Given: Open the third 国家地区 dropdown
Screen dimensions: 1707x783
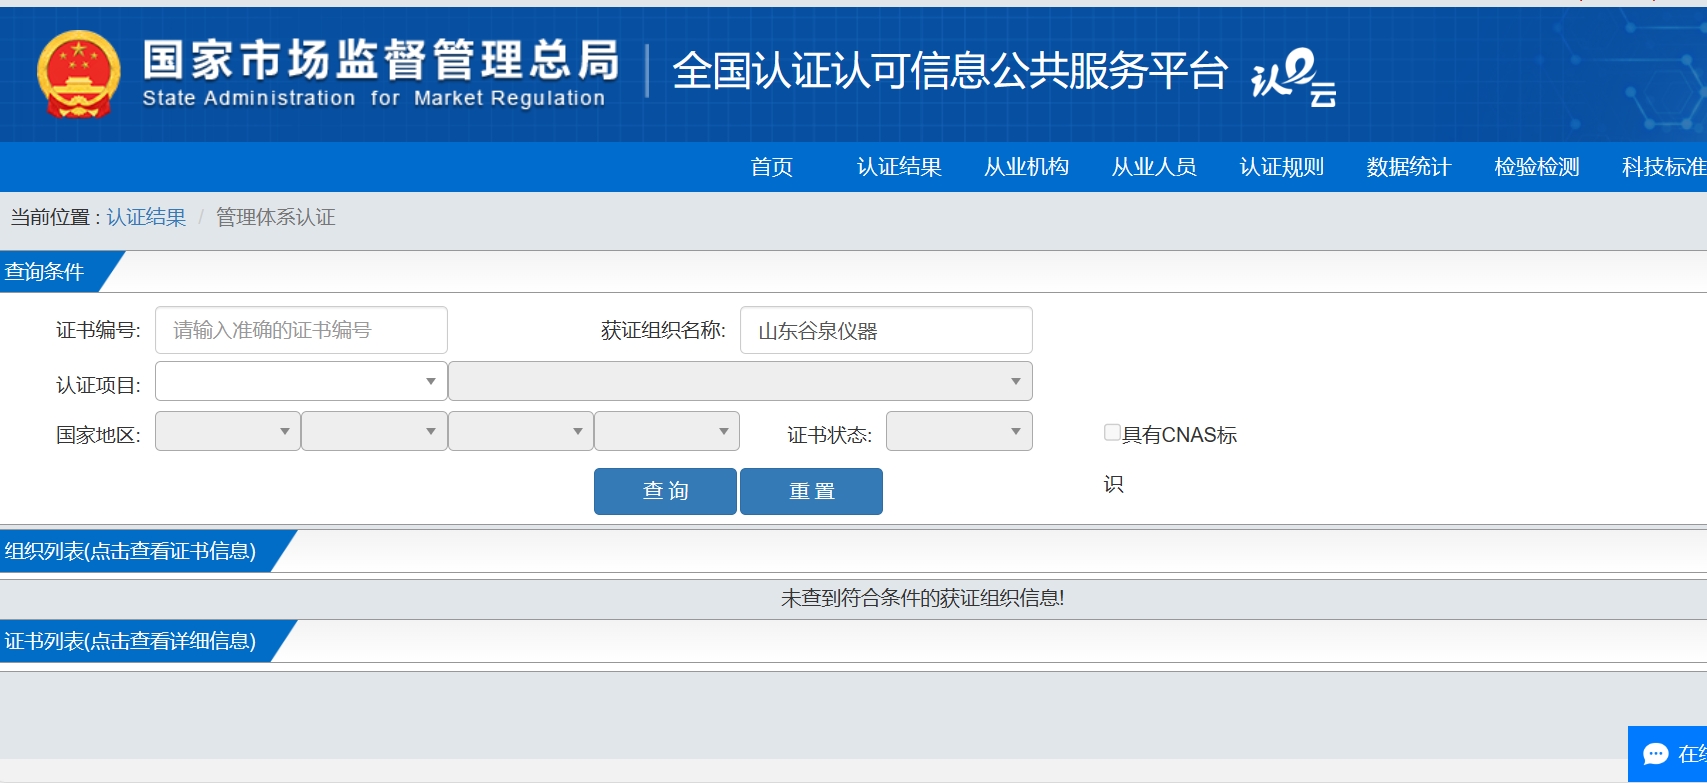Looking at the screenshot, I should pos(521,431).
